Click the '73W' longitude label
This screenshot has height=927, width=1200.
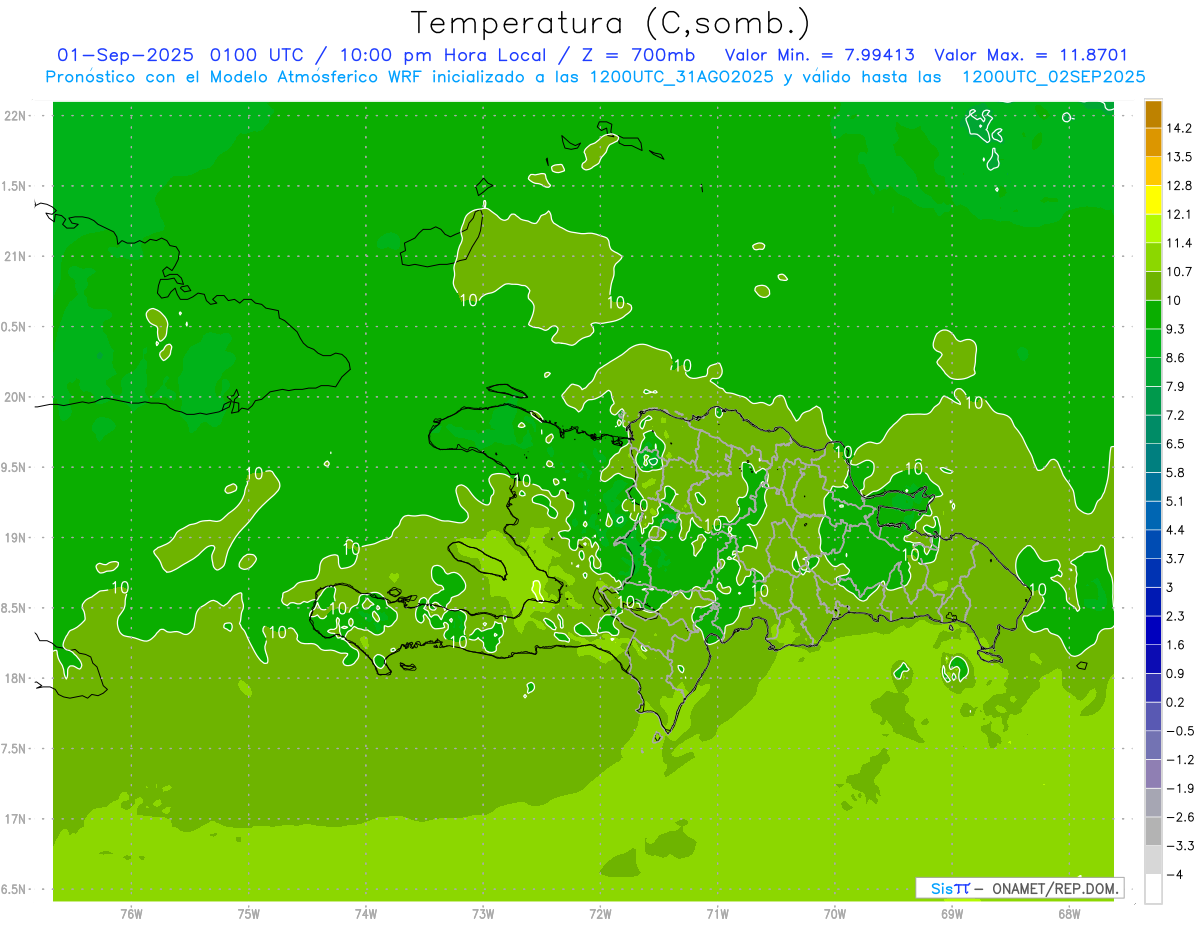coord(483,914)
